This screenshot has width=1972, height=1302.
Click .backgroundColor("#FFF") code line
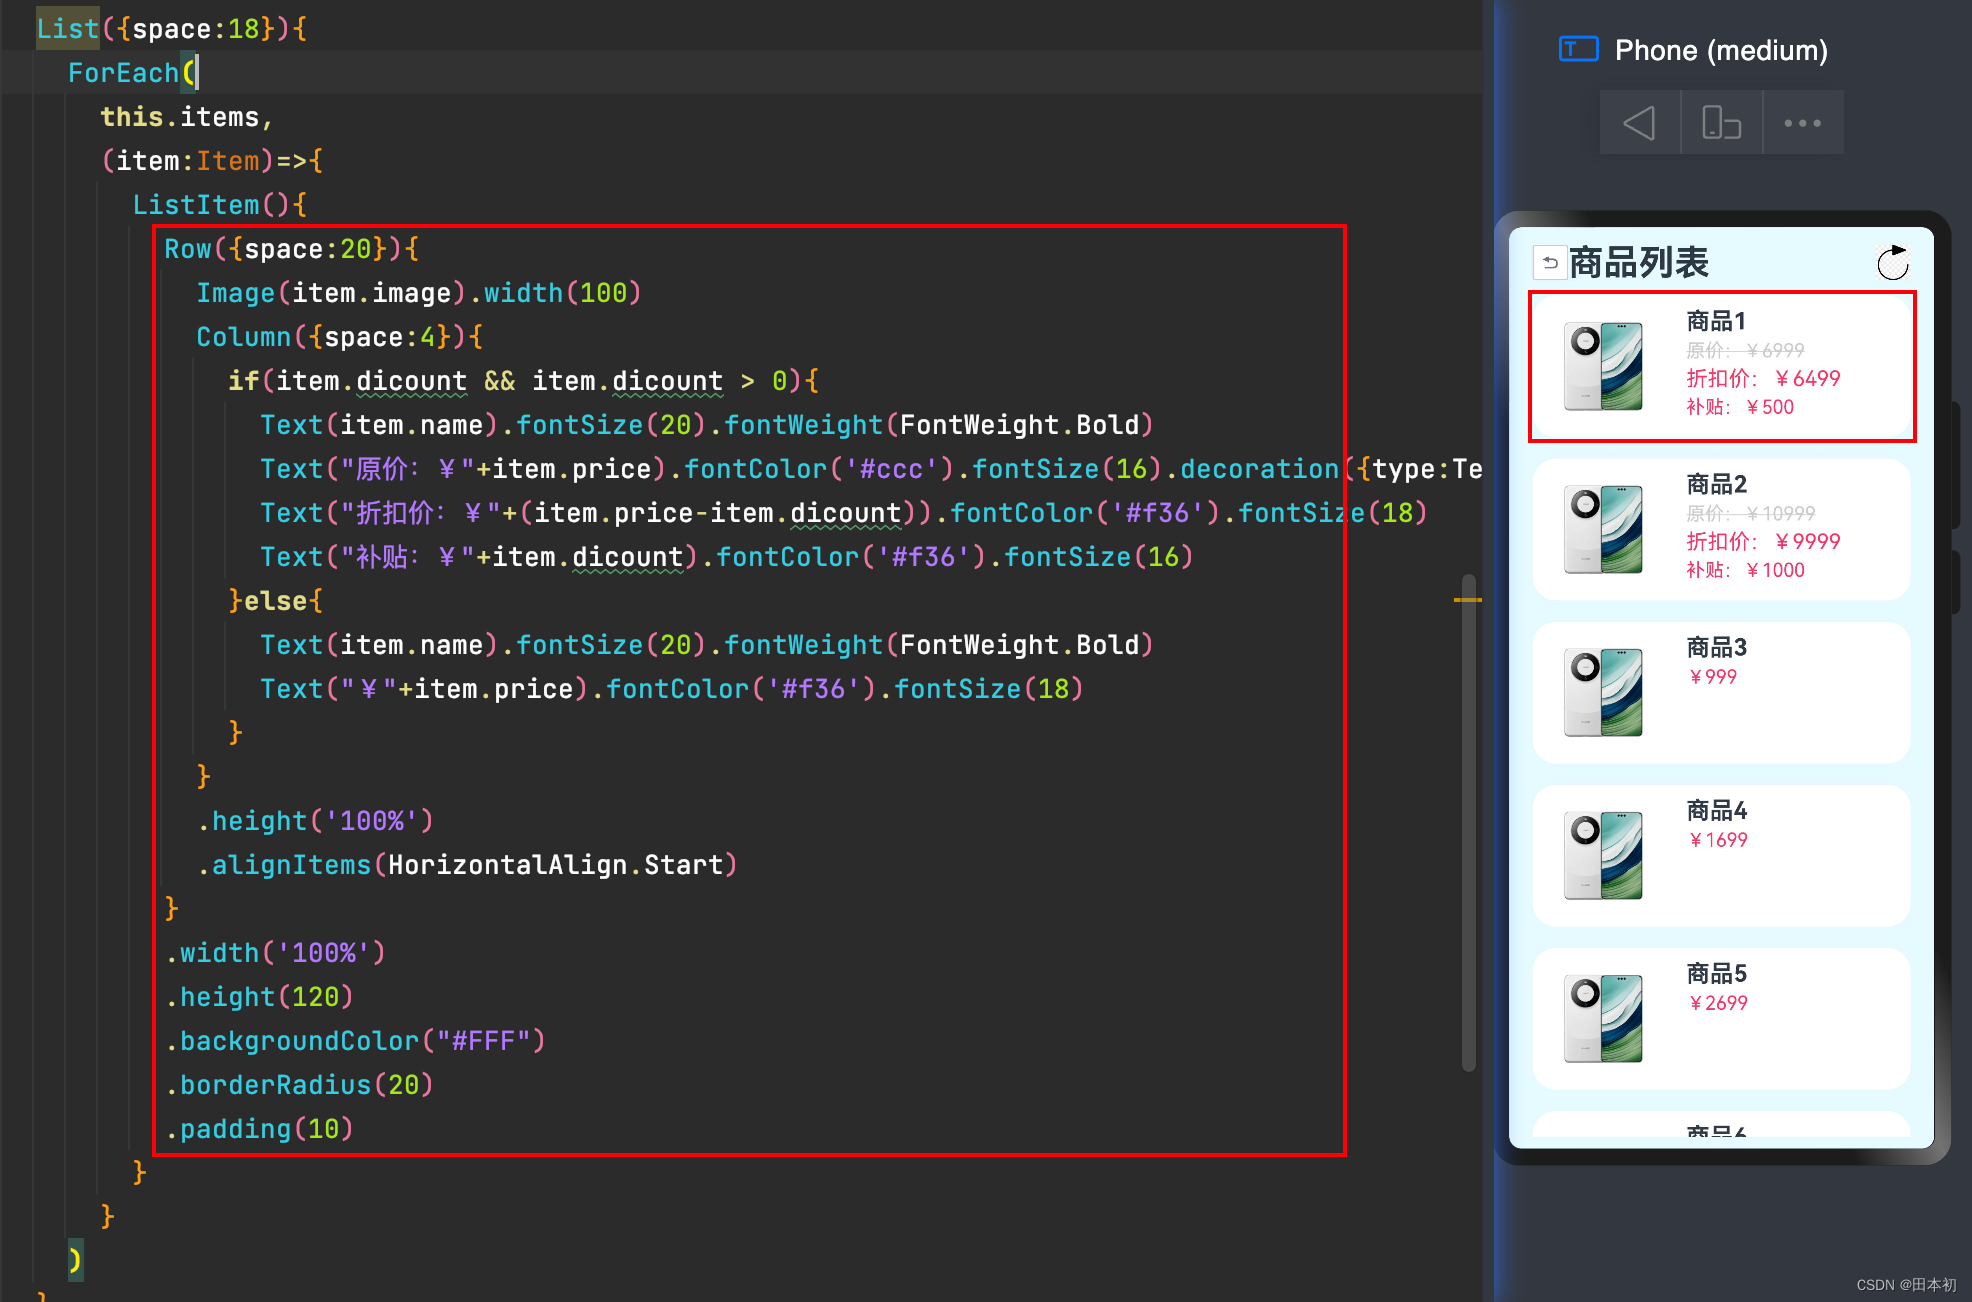355,1041
